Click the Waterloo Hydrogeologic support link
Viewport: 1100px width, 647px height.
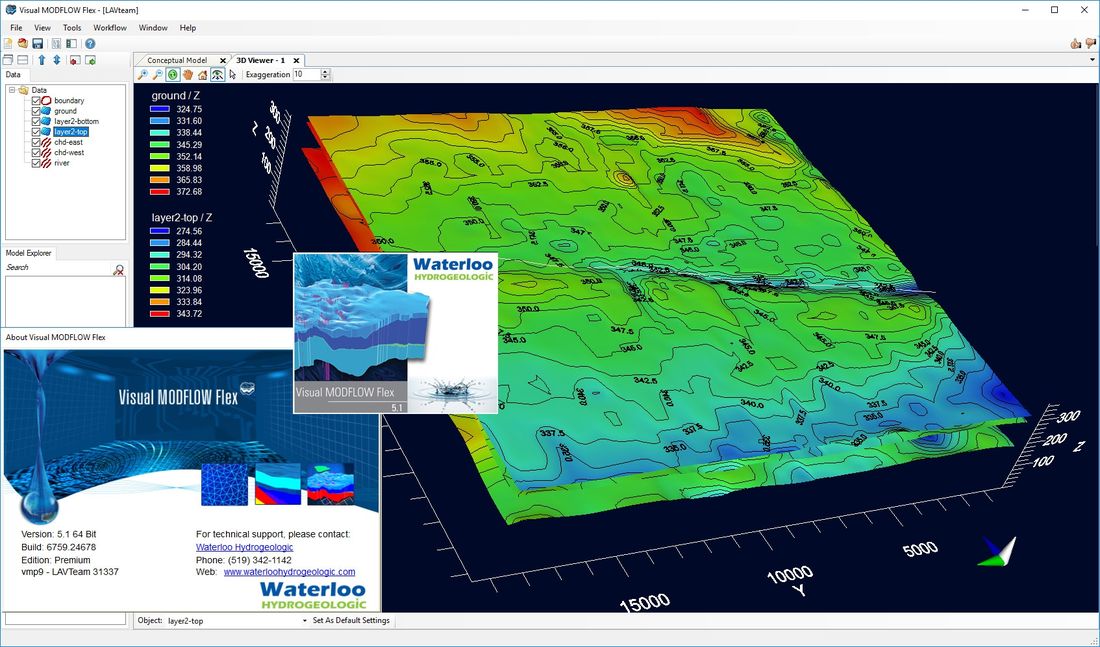coord(244,547)
